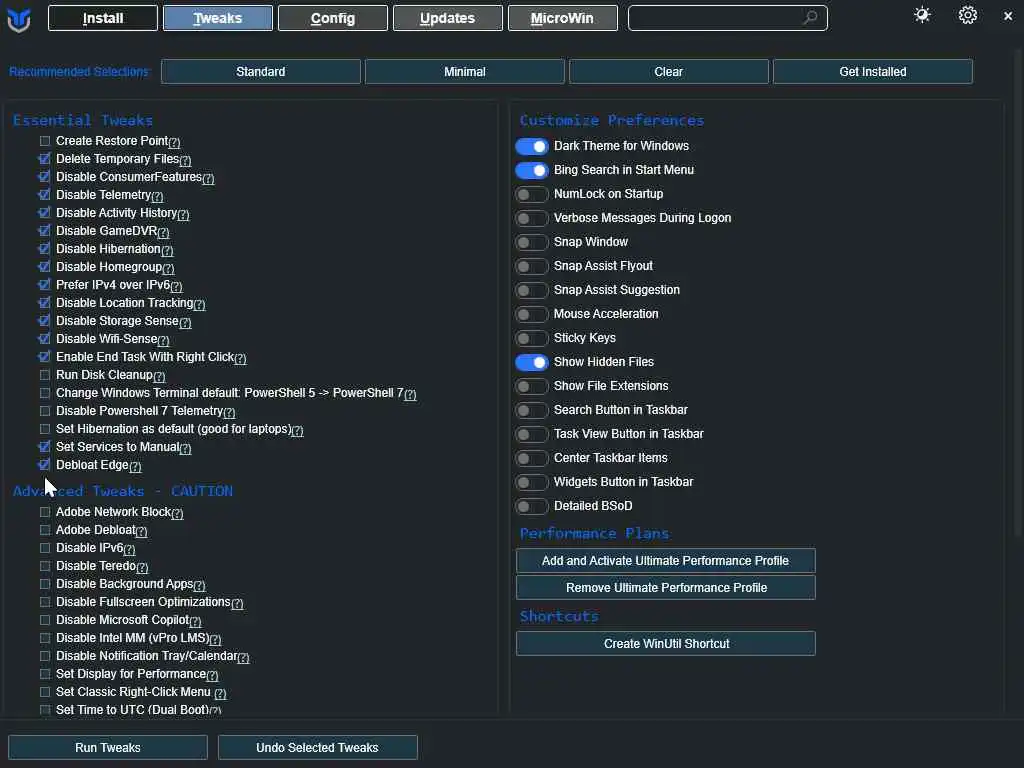Open help (?) for Disable Storage Sense
The image size is (1024, 768).
tap(185, 322)
